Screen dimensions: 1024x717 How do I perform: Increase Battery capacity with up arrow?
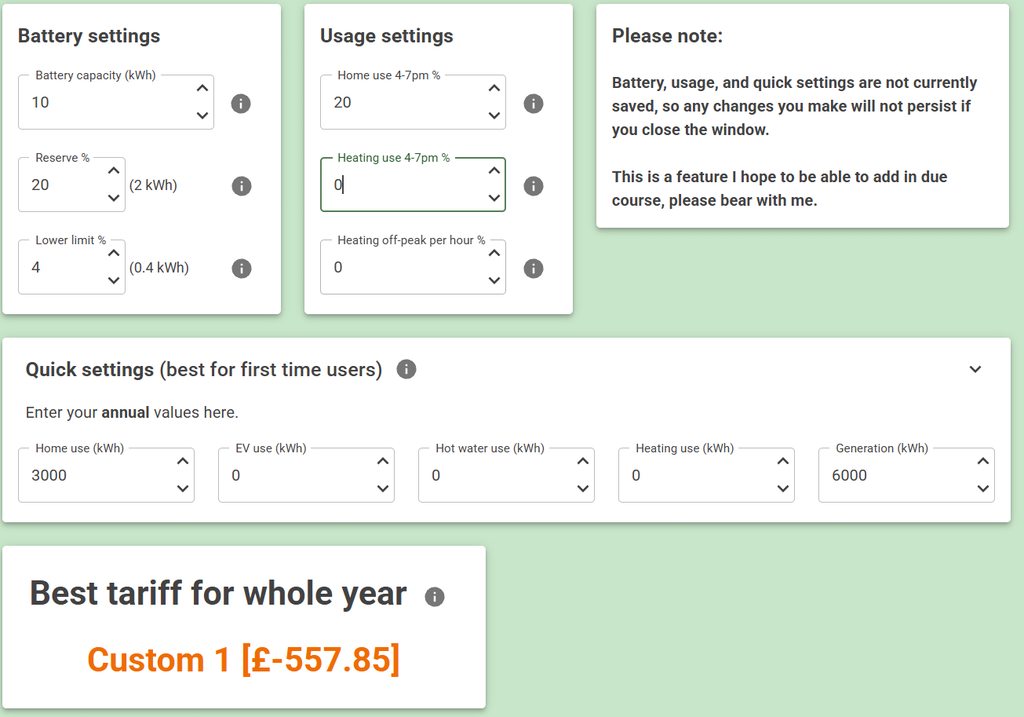tap(203, 89)
